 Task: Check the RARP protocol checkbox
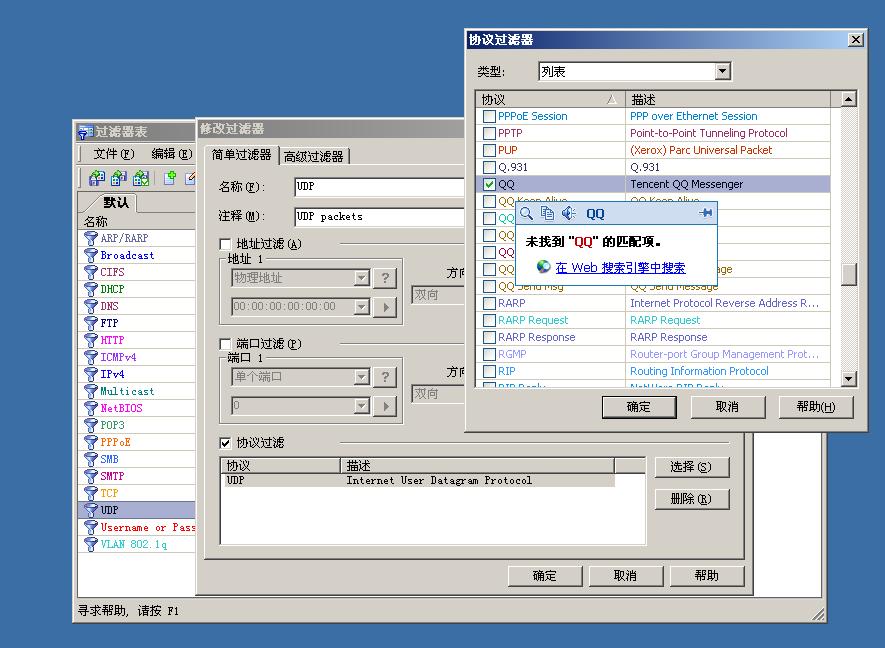coord(489,303)
